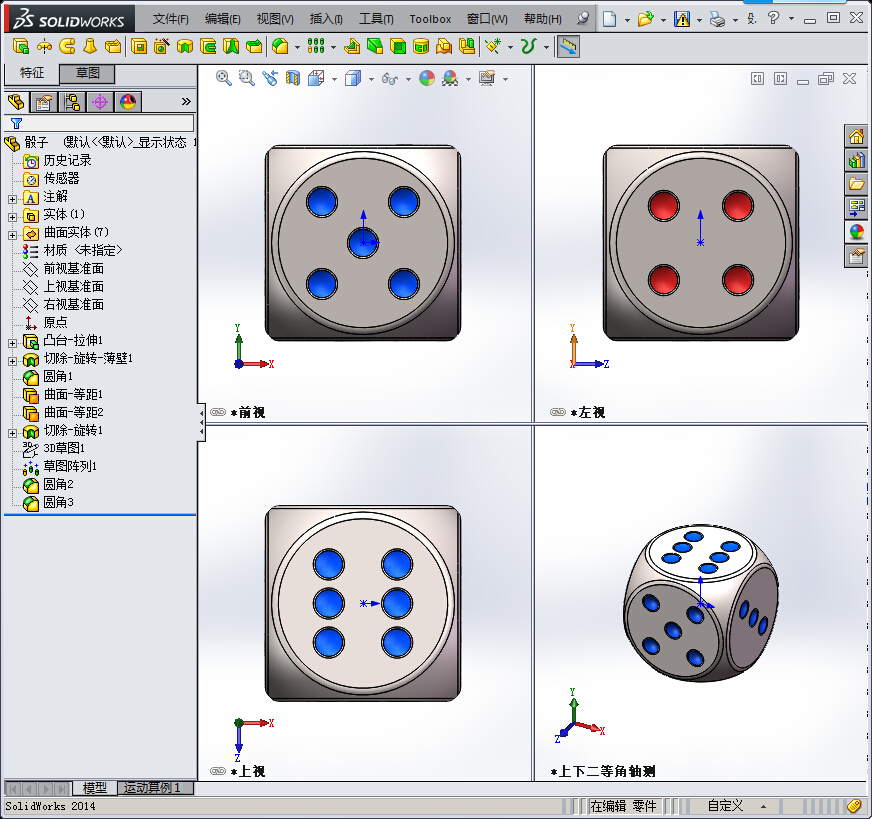Image resolution: width=872 pixels, height=819 pixels.
Task: Select the Lofted Boss/Base tool icon
Action: point(90,47)
